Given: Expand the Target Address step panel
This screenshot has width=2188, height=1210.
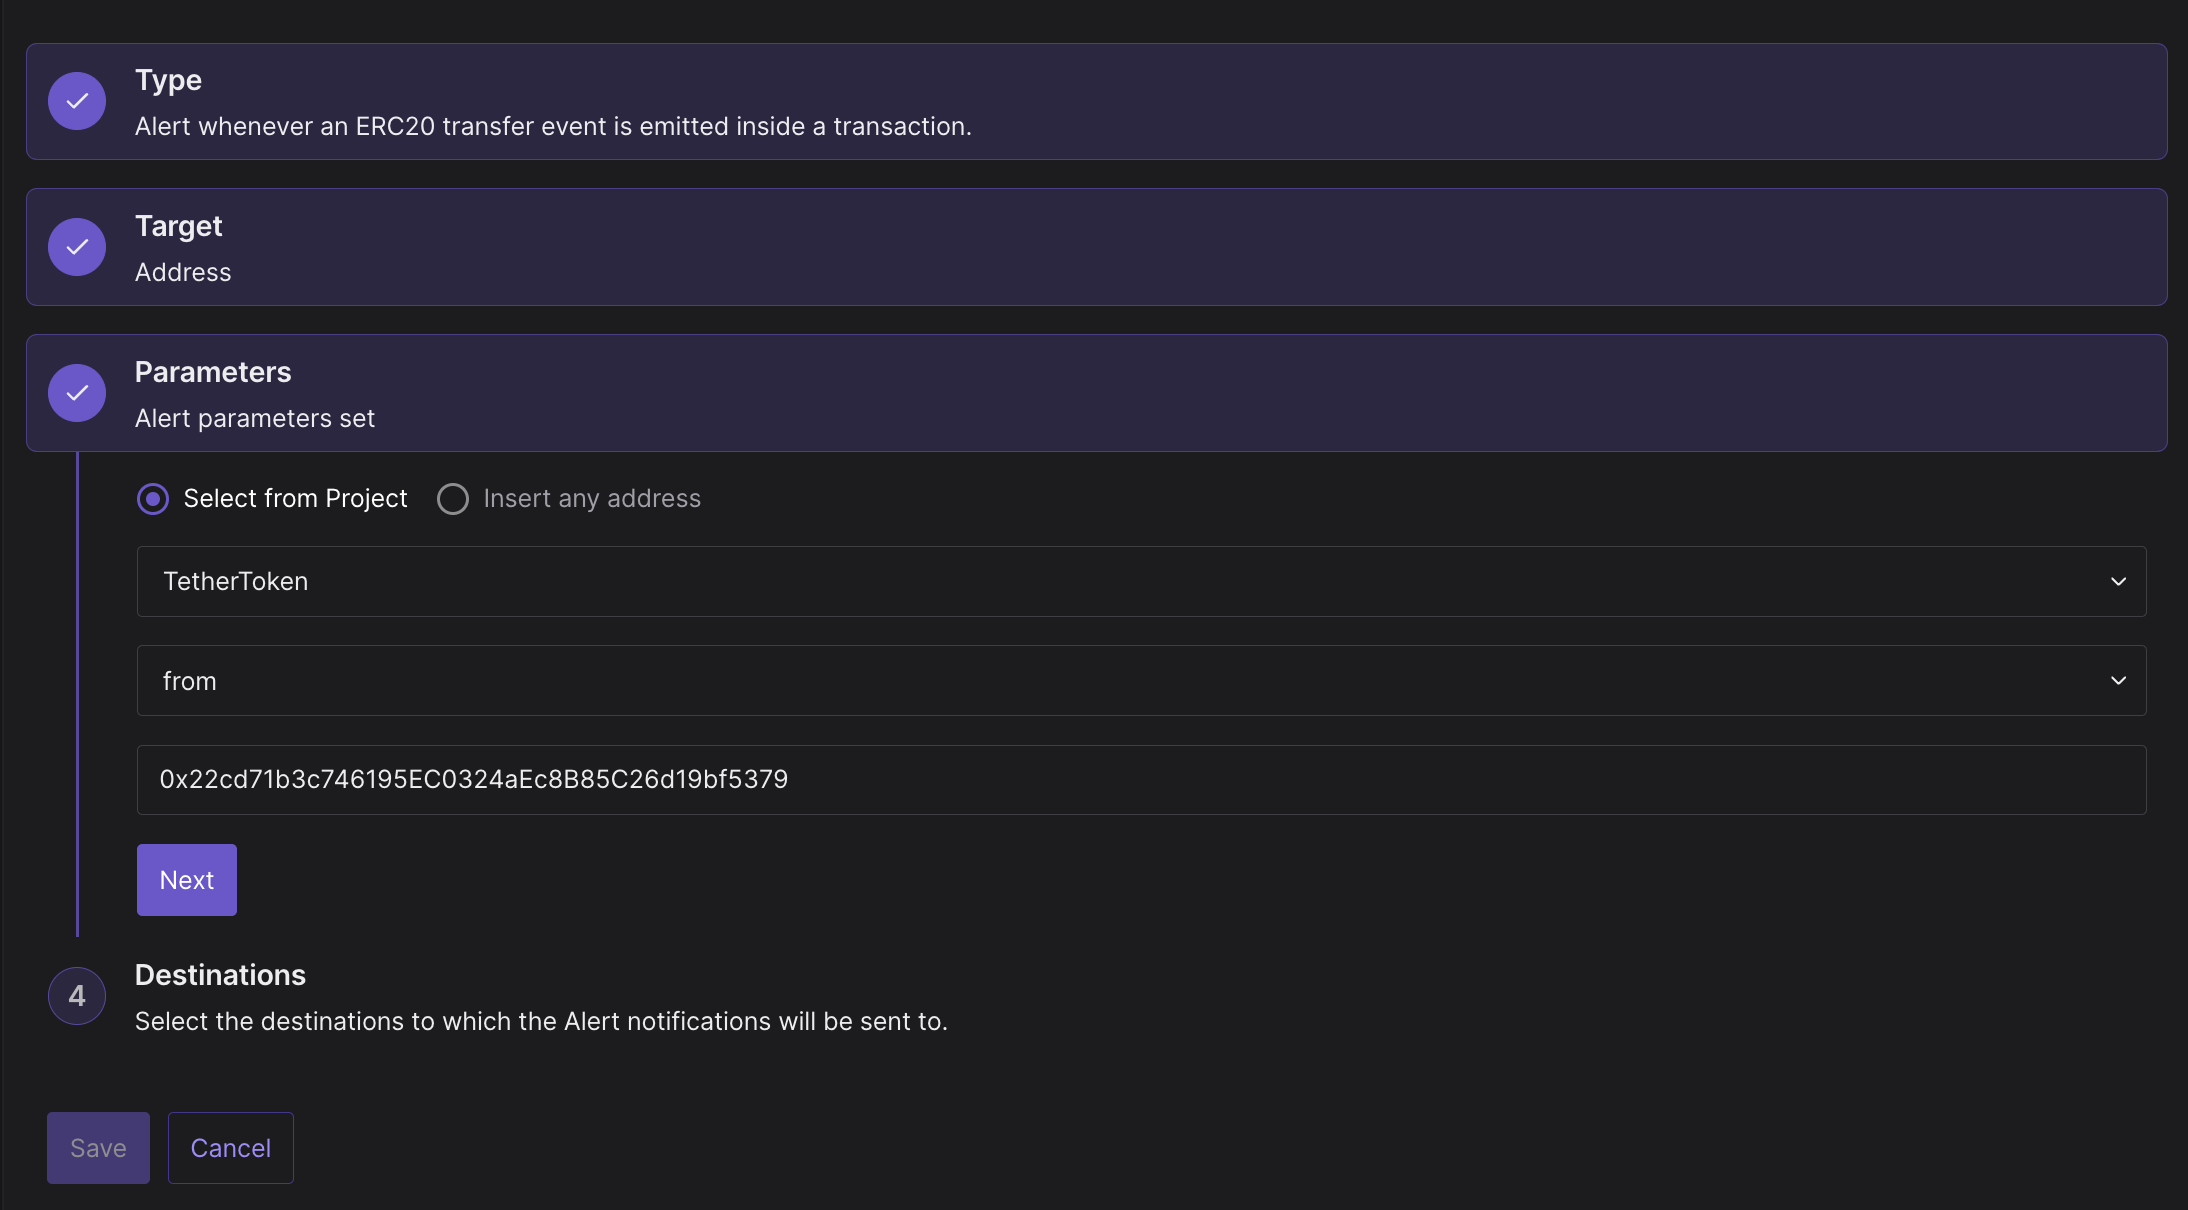Looking at the screenshot, I should pyautogui.click(x=1096, y=247).
